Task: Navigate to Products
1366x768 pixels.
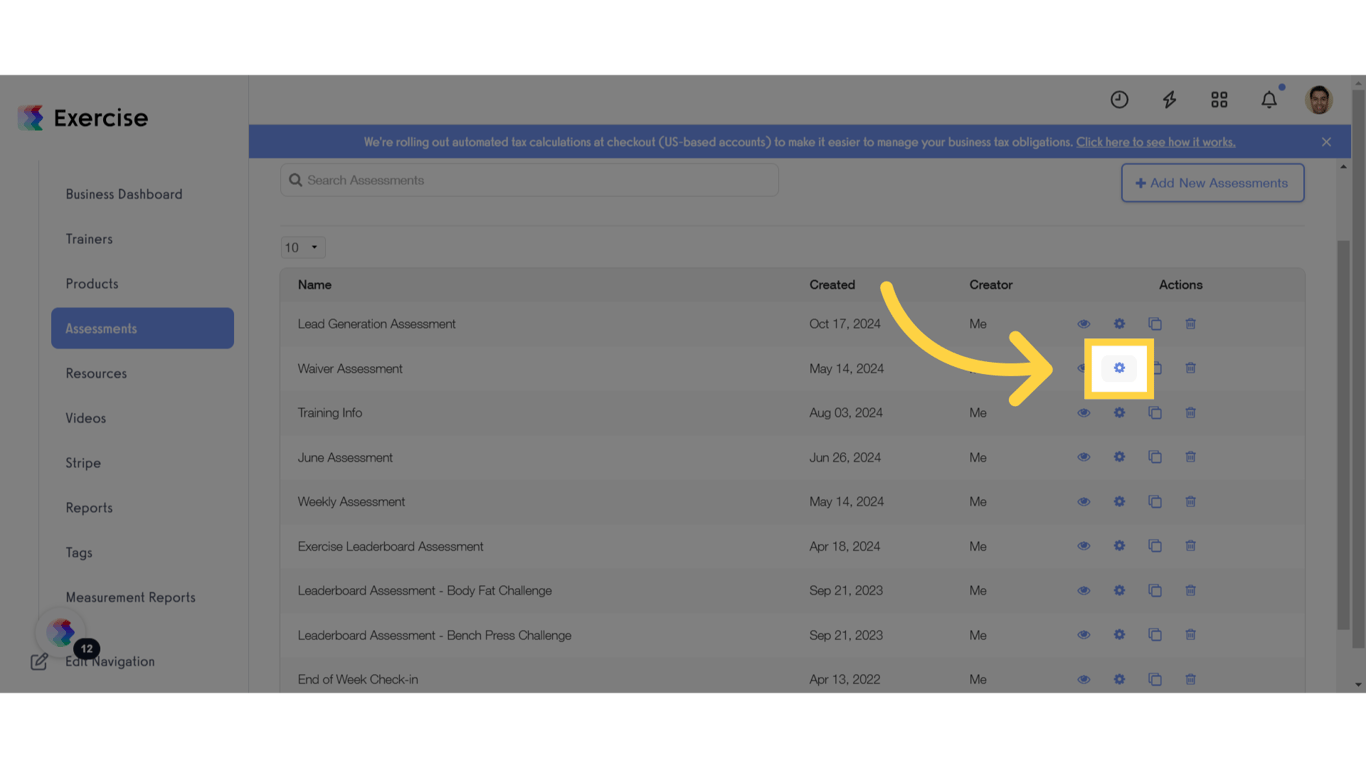Action: click(92, 284)
